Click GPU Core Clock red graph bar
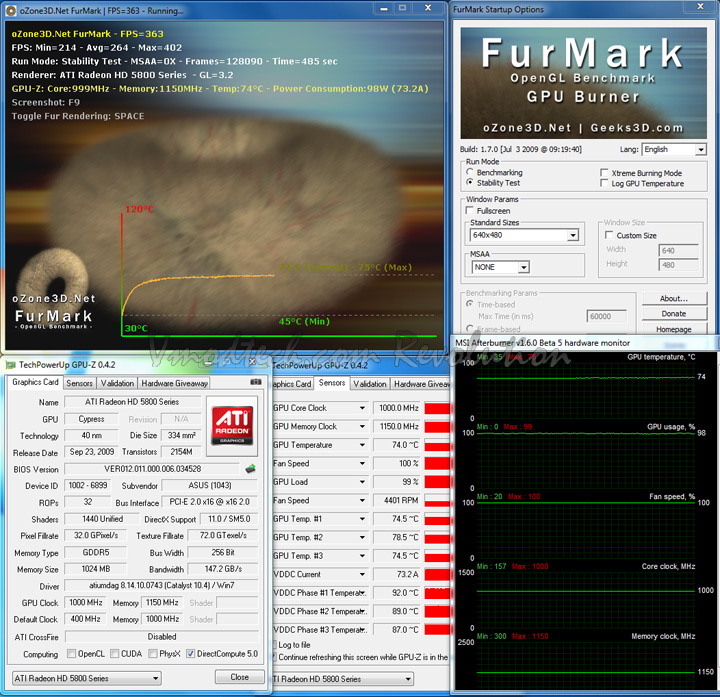720x697 pixels. coord(437,408)
